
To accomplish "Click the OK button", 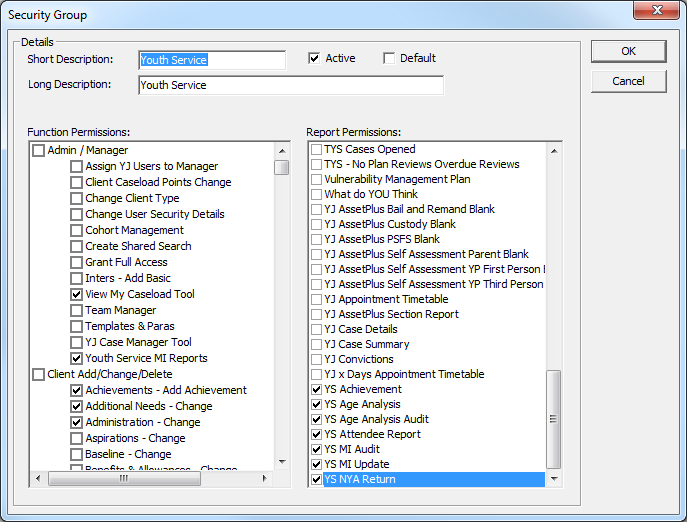I will pyautogui.click(x=628, y=51).
